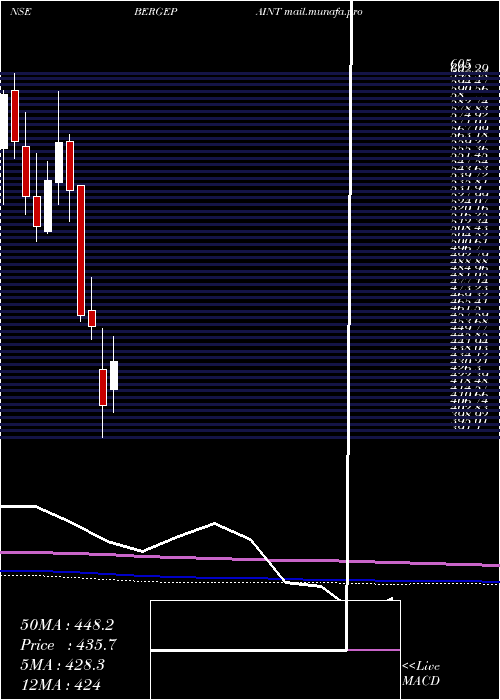Select the BERGEP ticker text
The image size is (500, 700).
tap(156, 12)
